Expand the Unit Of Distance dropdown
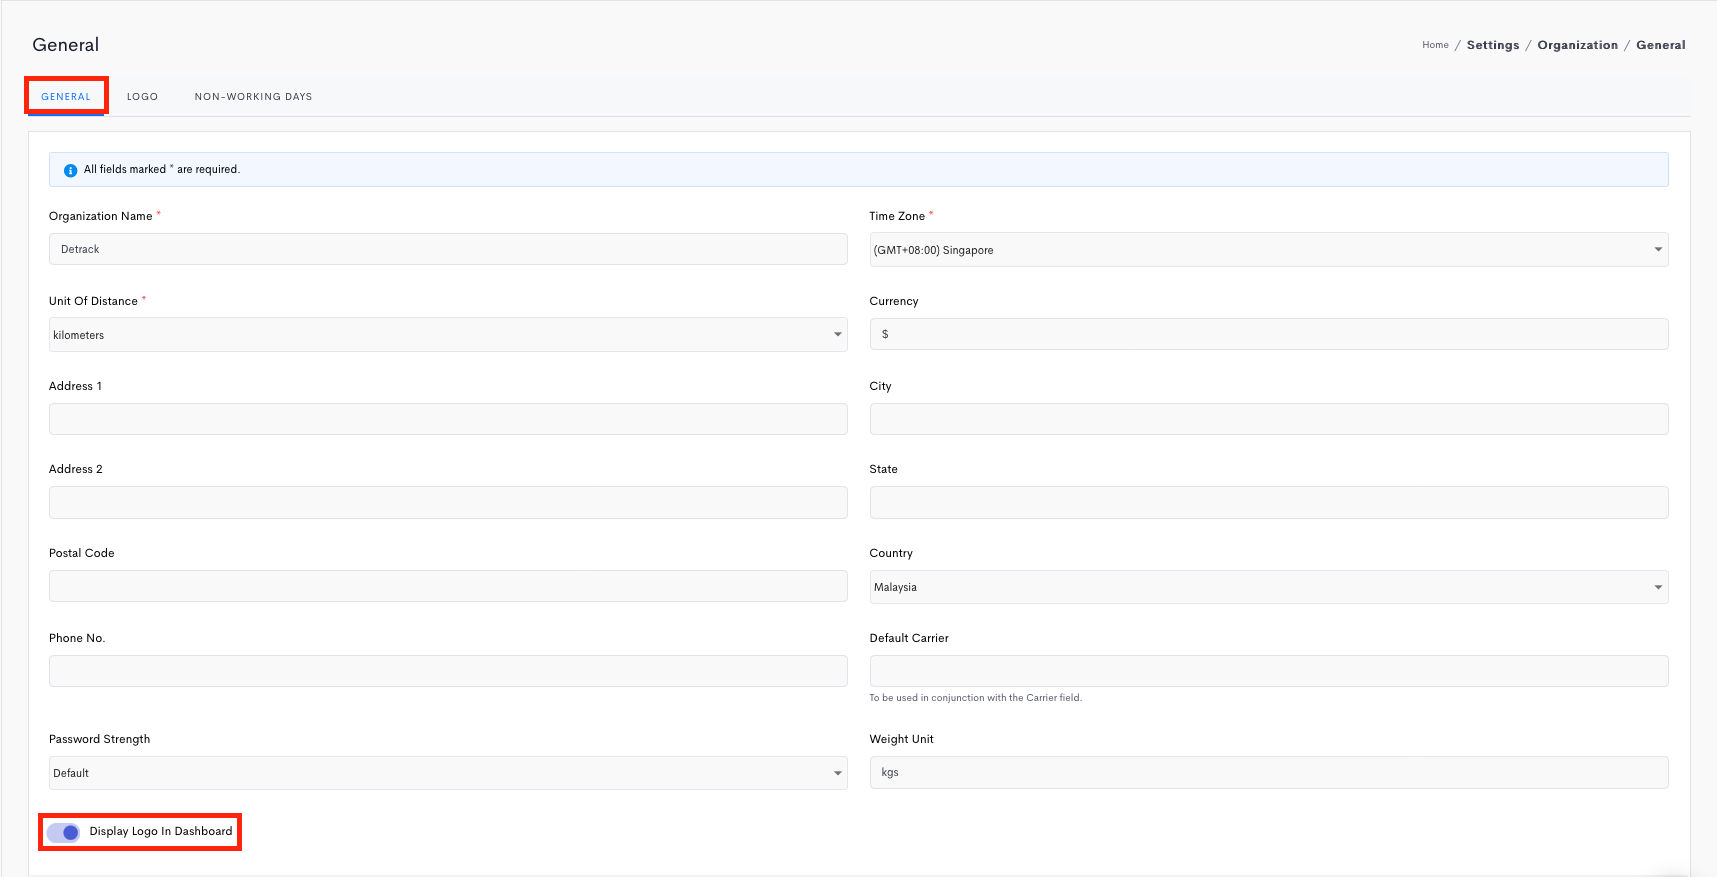1717x877 pixels. click(x=448, y=335)
